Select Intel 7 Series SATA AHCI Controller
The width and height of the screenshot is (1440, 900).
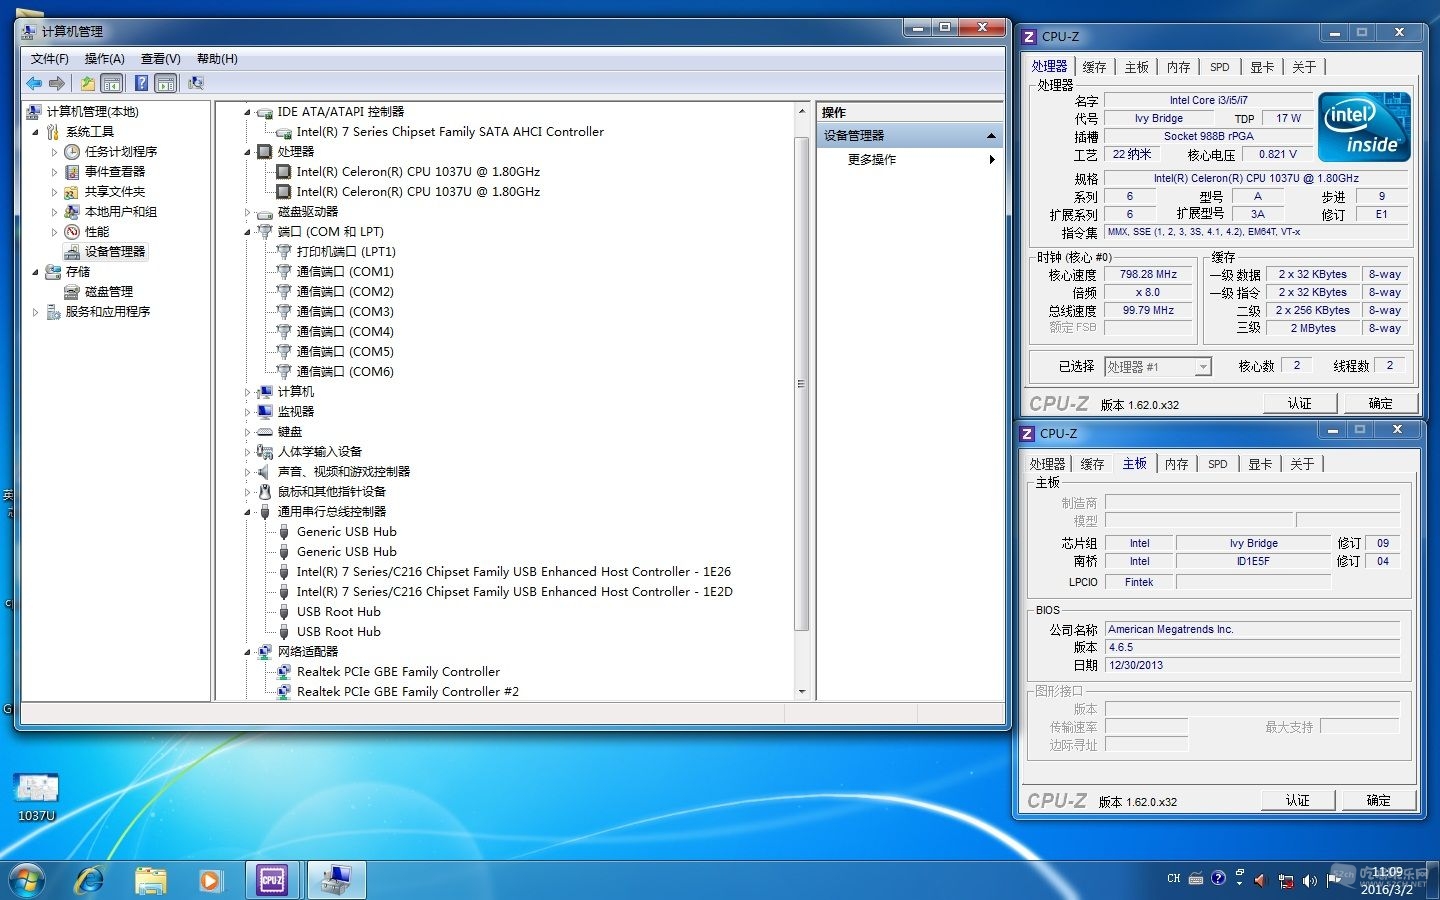coord(450,132)
